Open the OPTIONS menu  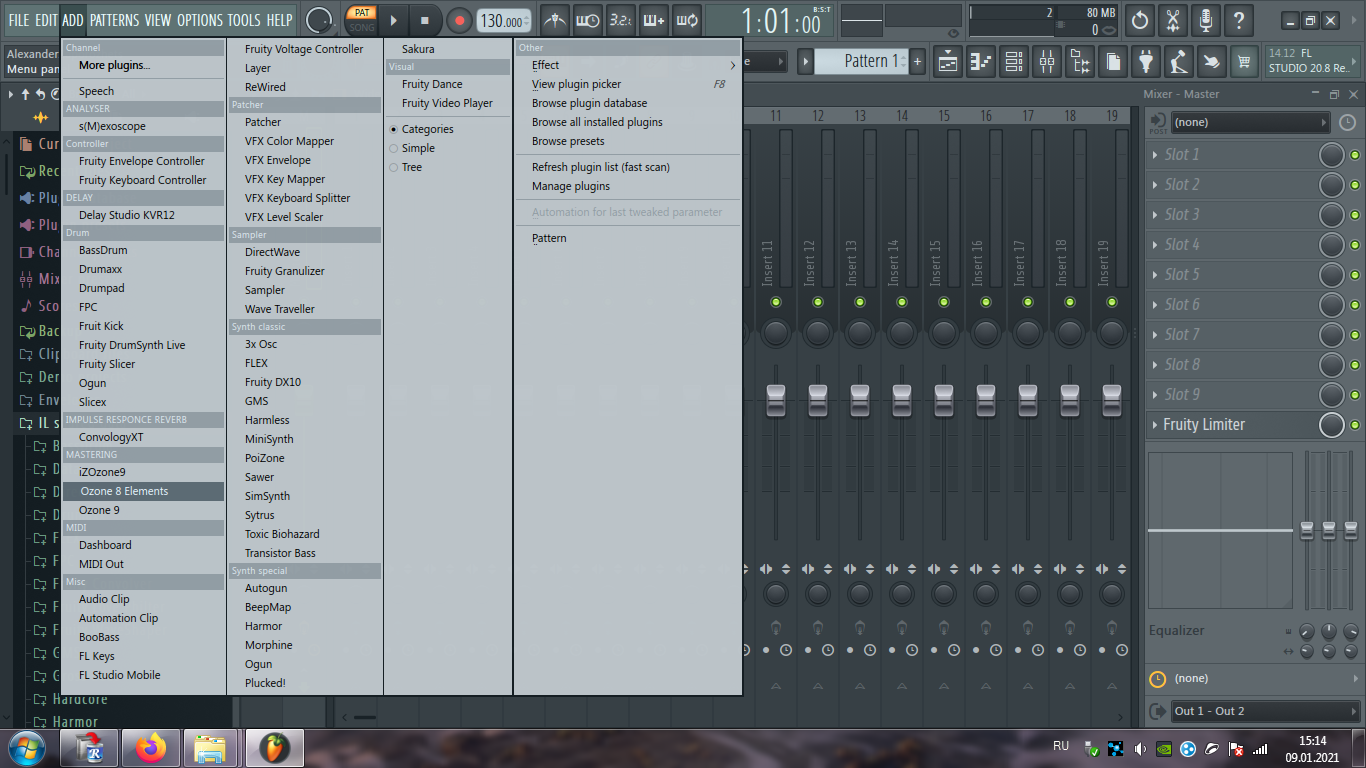[200, 20]
